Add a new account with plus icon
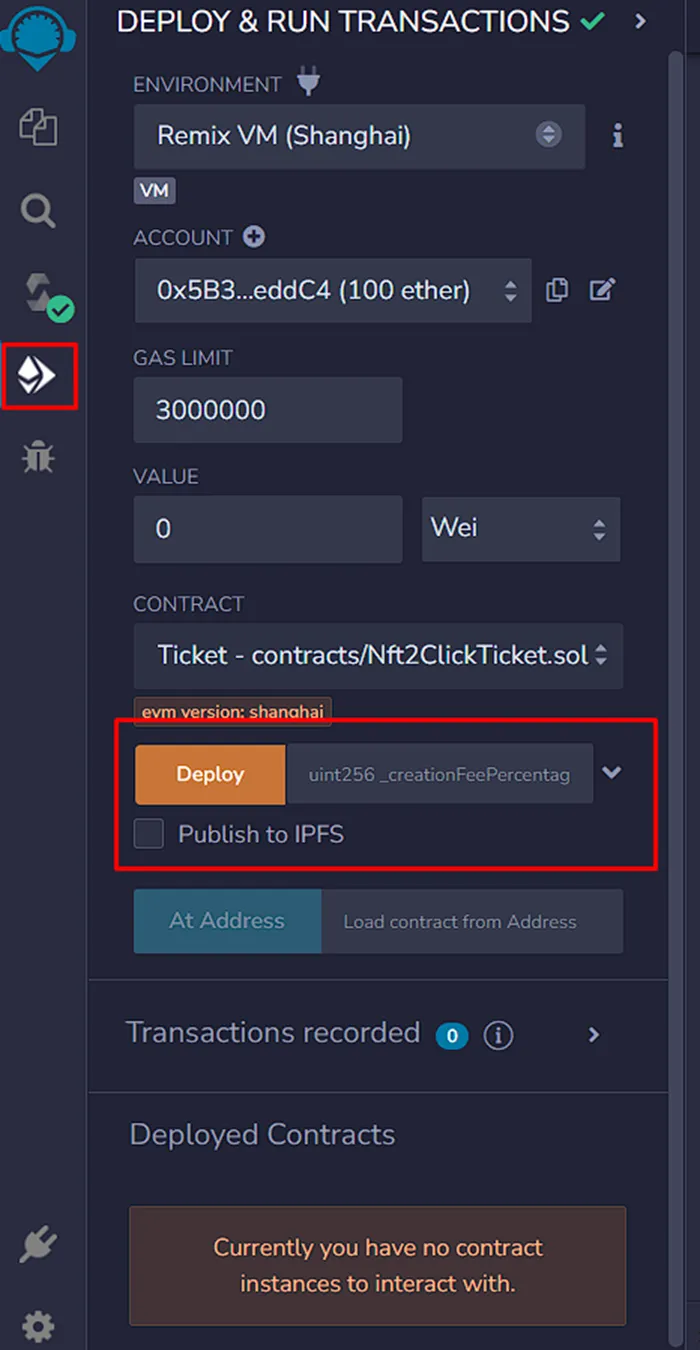The height and width of the screenshot is (1350, 700). 254,237
